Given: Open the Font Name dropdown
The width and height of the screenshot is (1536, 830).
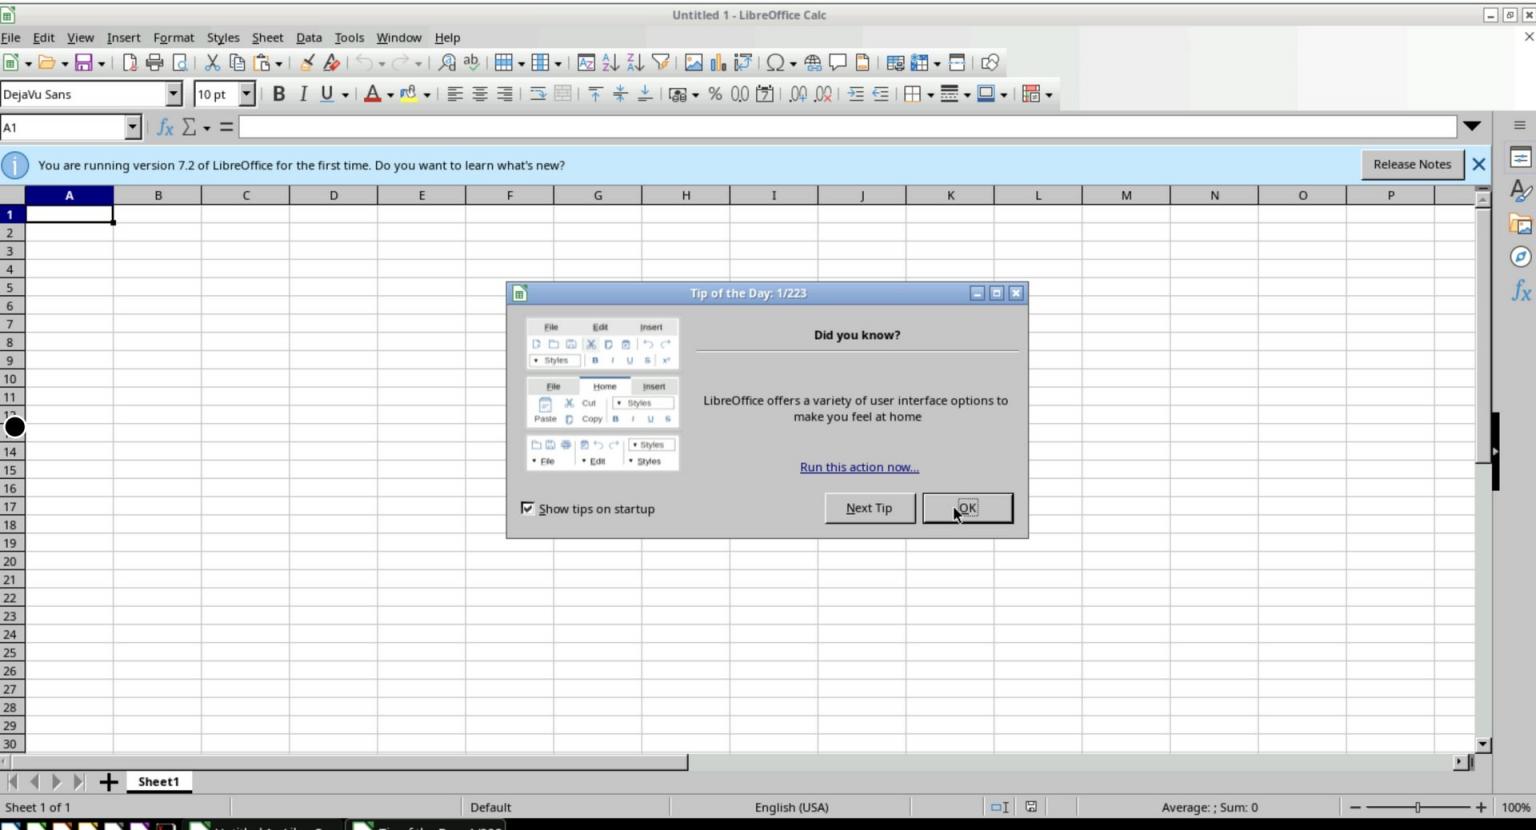Looking at the screenshot, I should pos(173,94).
